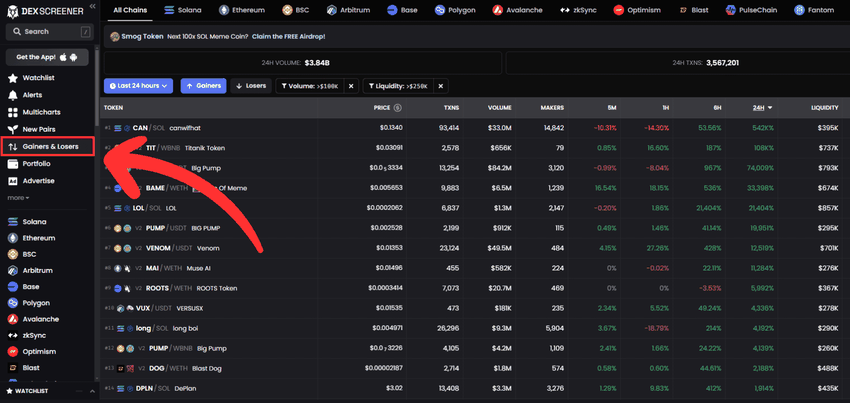
Task: Remove the Liquidity >$250K filter
Action: tap(441, 86)
